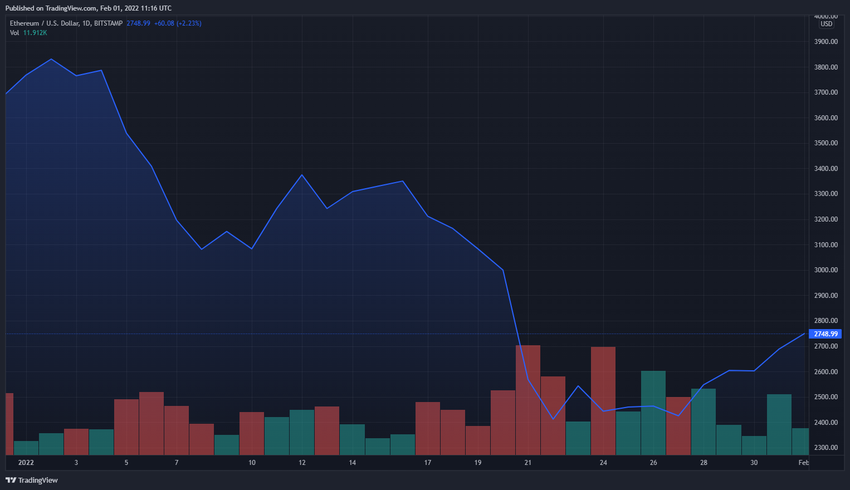Click the 2022 label on date axis
The width and height of the screenshot is (850, 490).
point(26,463)
